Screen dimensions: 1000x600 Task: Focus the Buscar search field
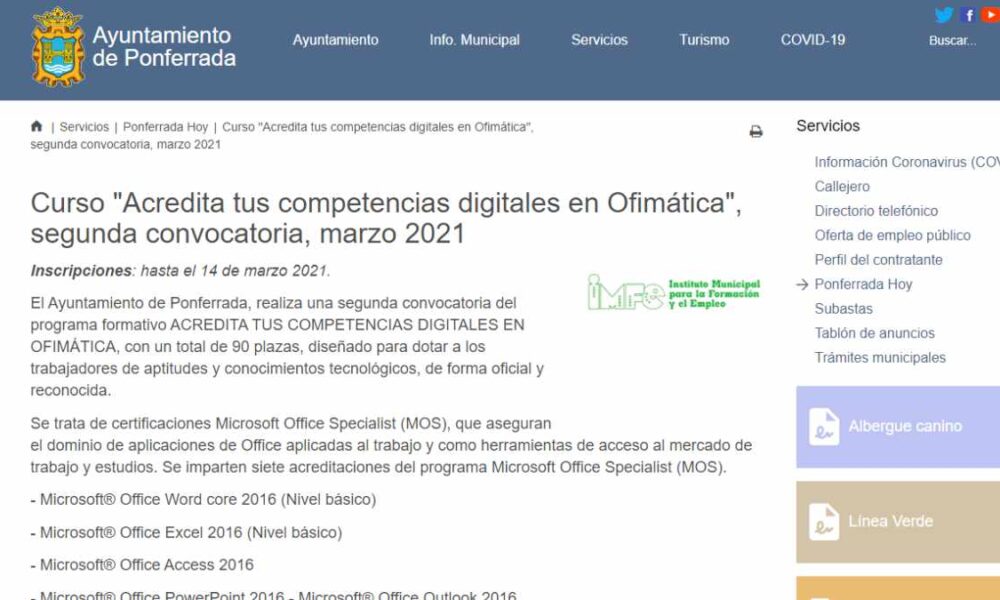pos(953,41)
